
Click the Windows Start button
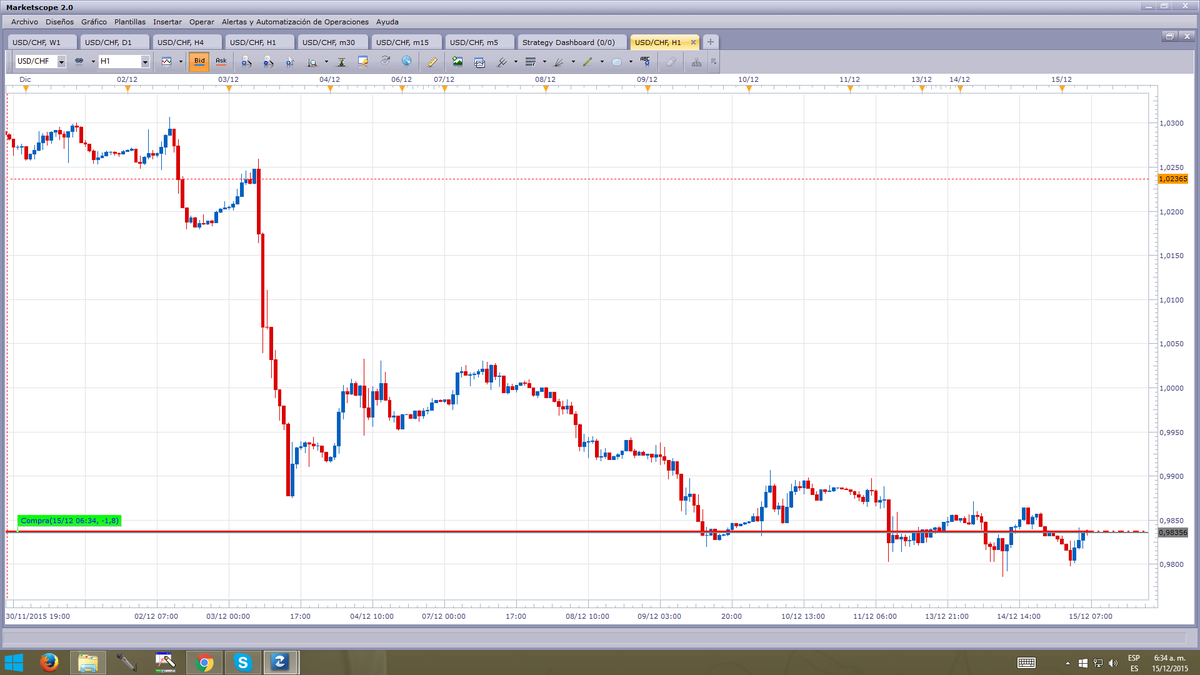[x=14, y=661]
